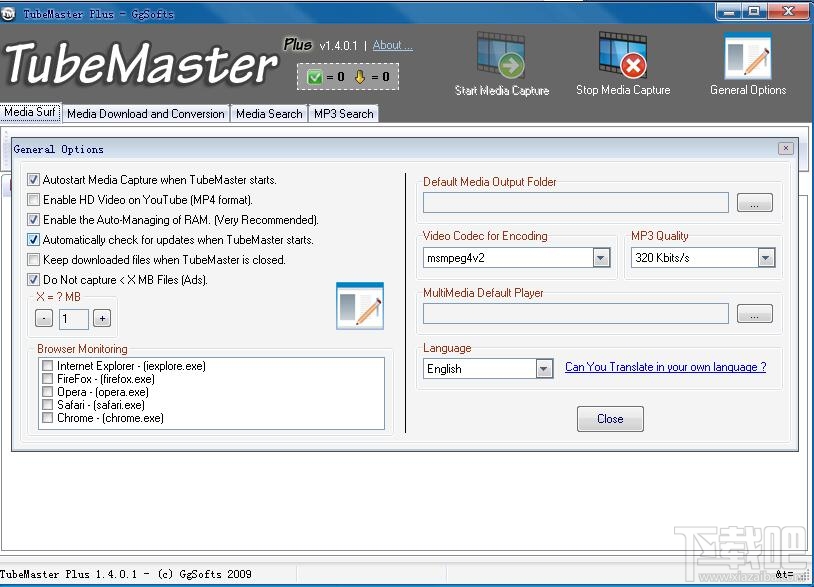Check Internet Explorer browser monitoring
Screen dimensions: 814x587
coord(47,366)
